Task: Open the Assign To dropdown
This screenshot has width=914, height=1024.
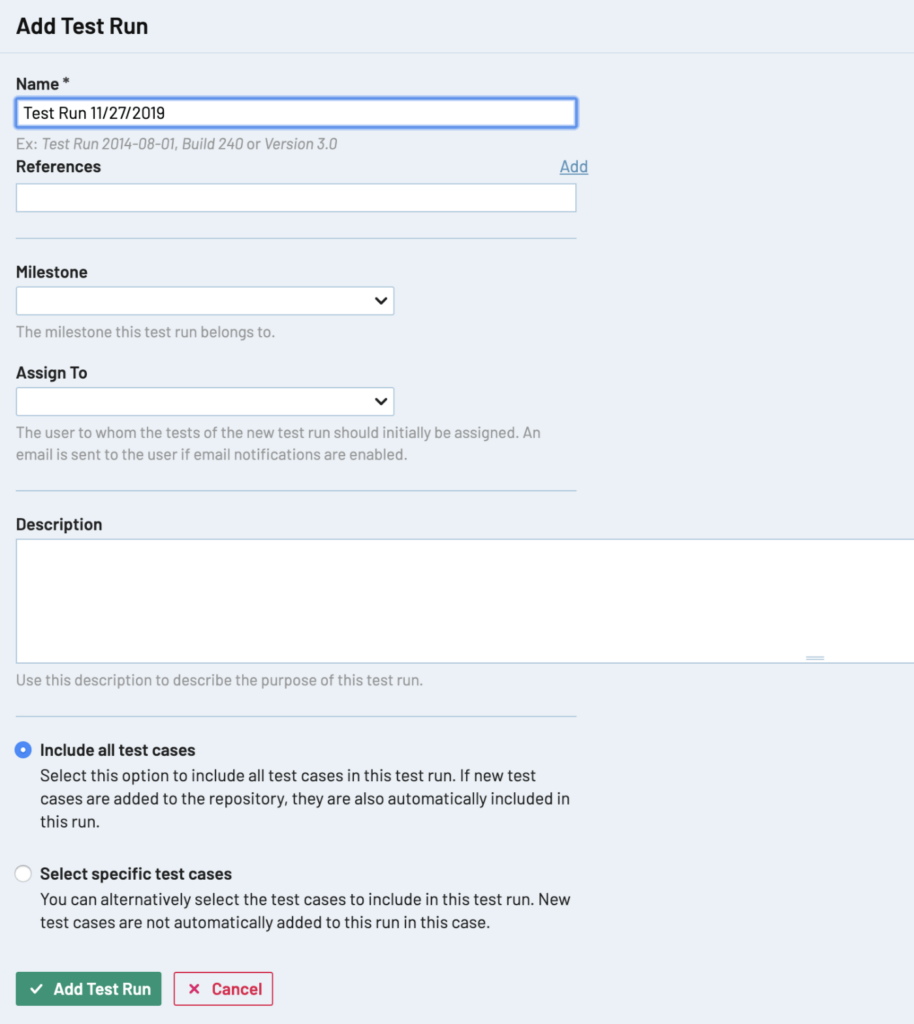Action: [x=205, y=402]
